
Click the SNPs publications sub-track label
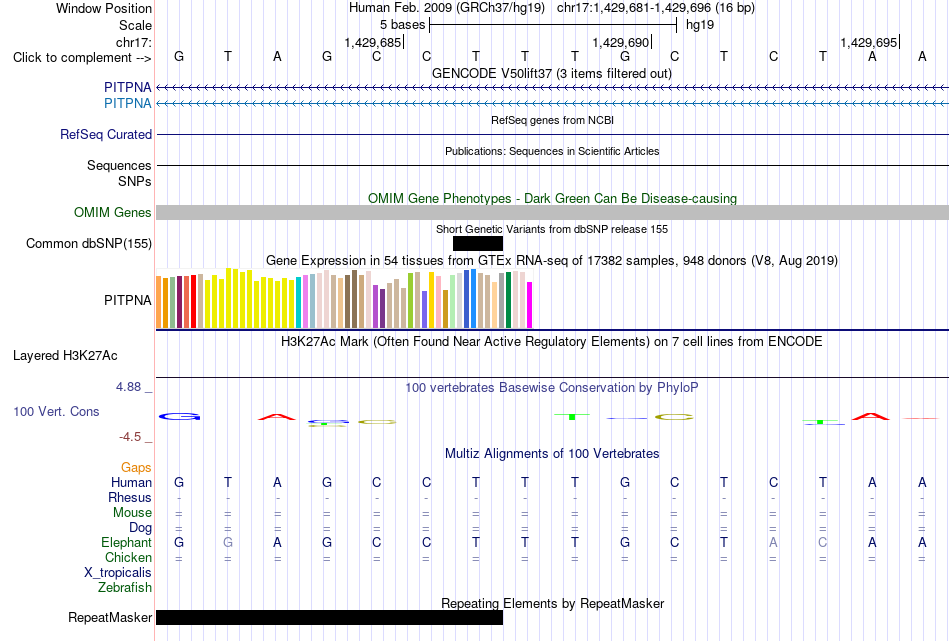[135, 181]
